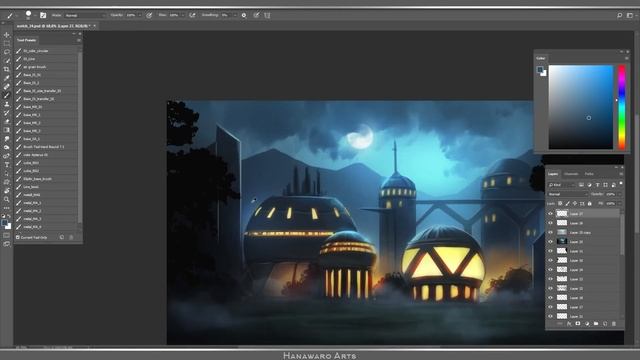Select the Gradient tool
Image resolution: width=640 pixels, height=360 pixels.
[7, 130]
